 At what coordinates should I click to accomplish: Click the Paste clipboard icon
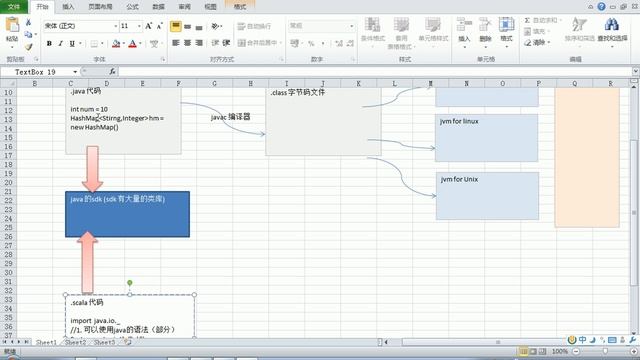(x=12, y=25)
